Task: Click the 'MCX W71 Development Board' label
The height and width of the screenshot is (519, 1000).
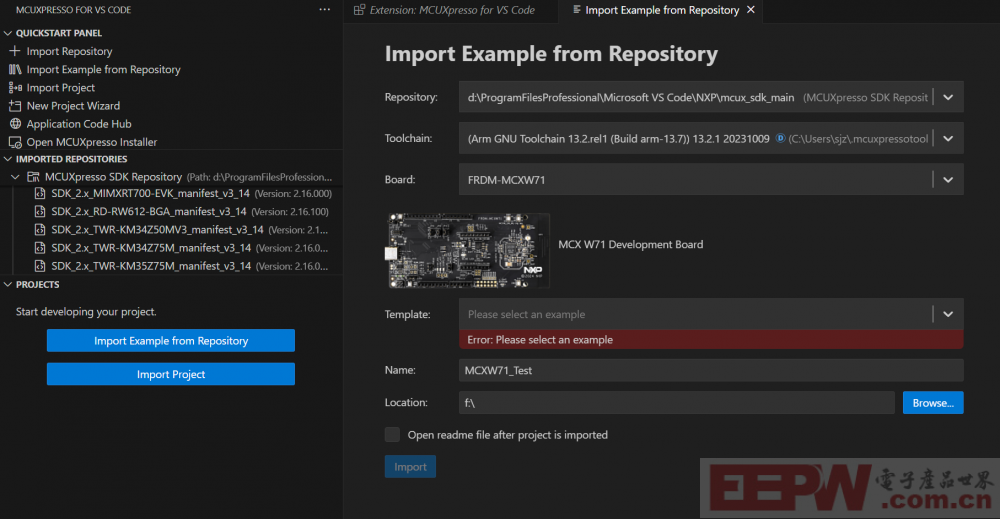Action: pos(631,245)
